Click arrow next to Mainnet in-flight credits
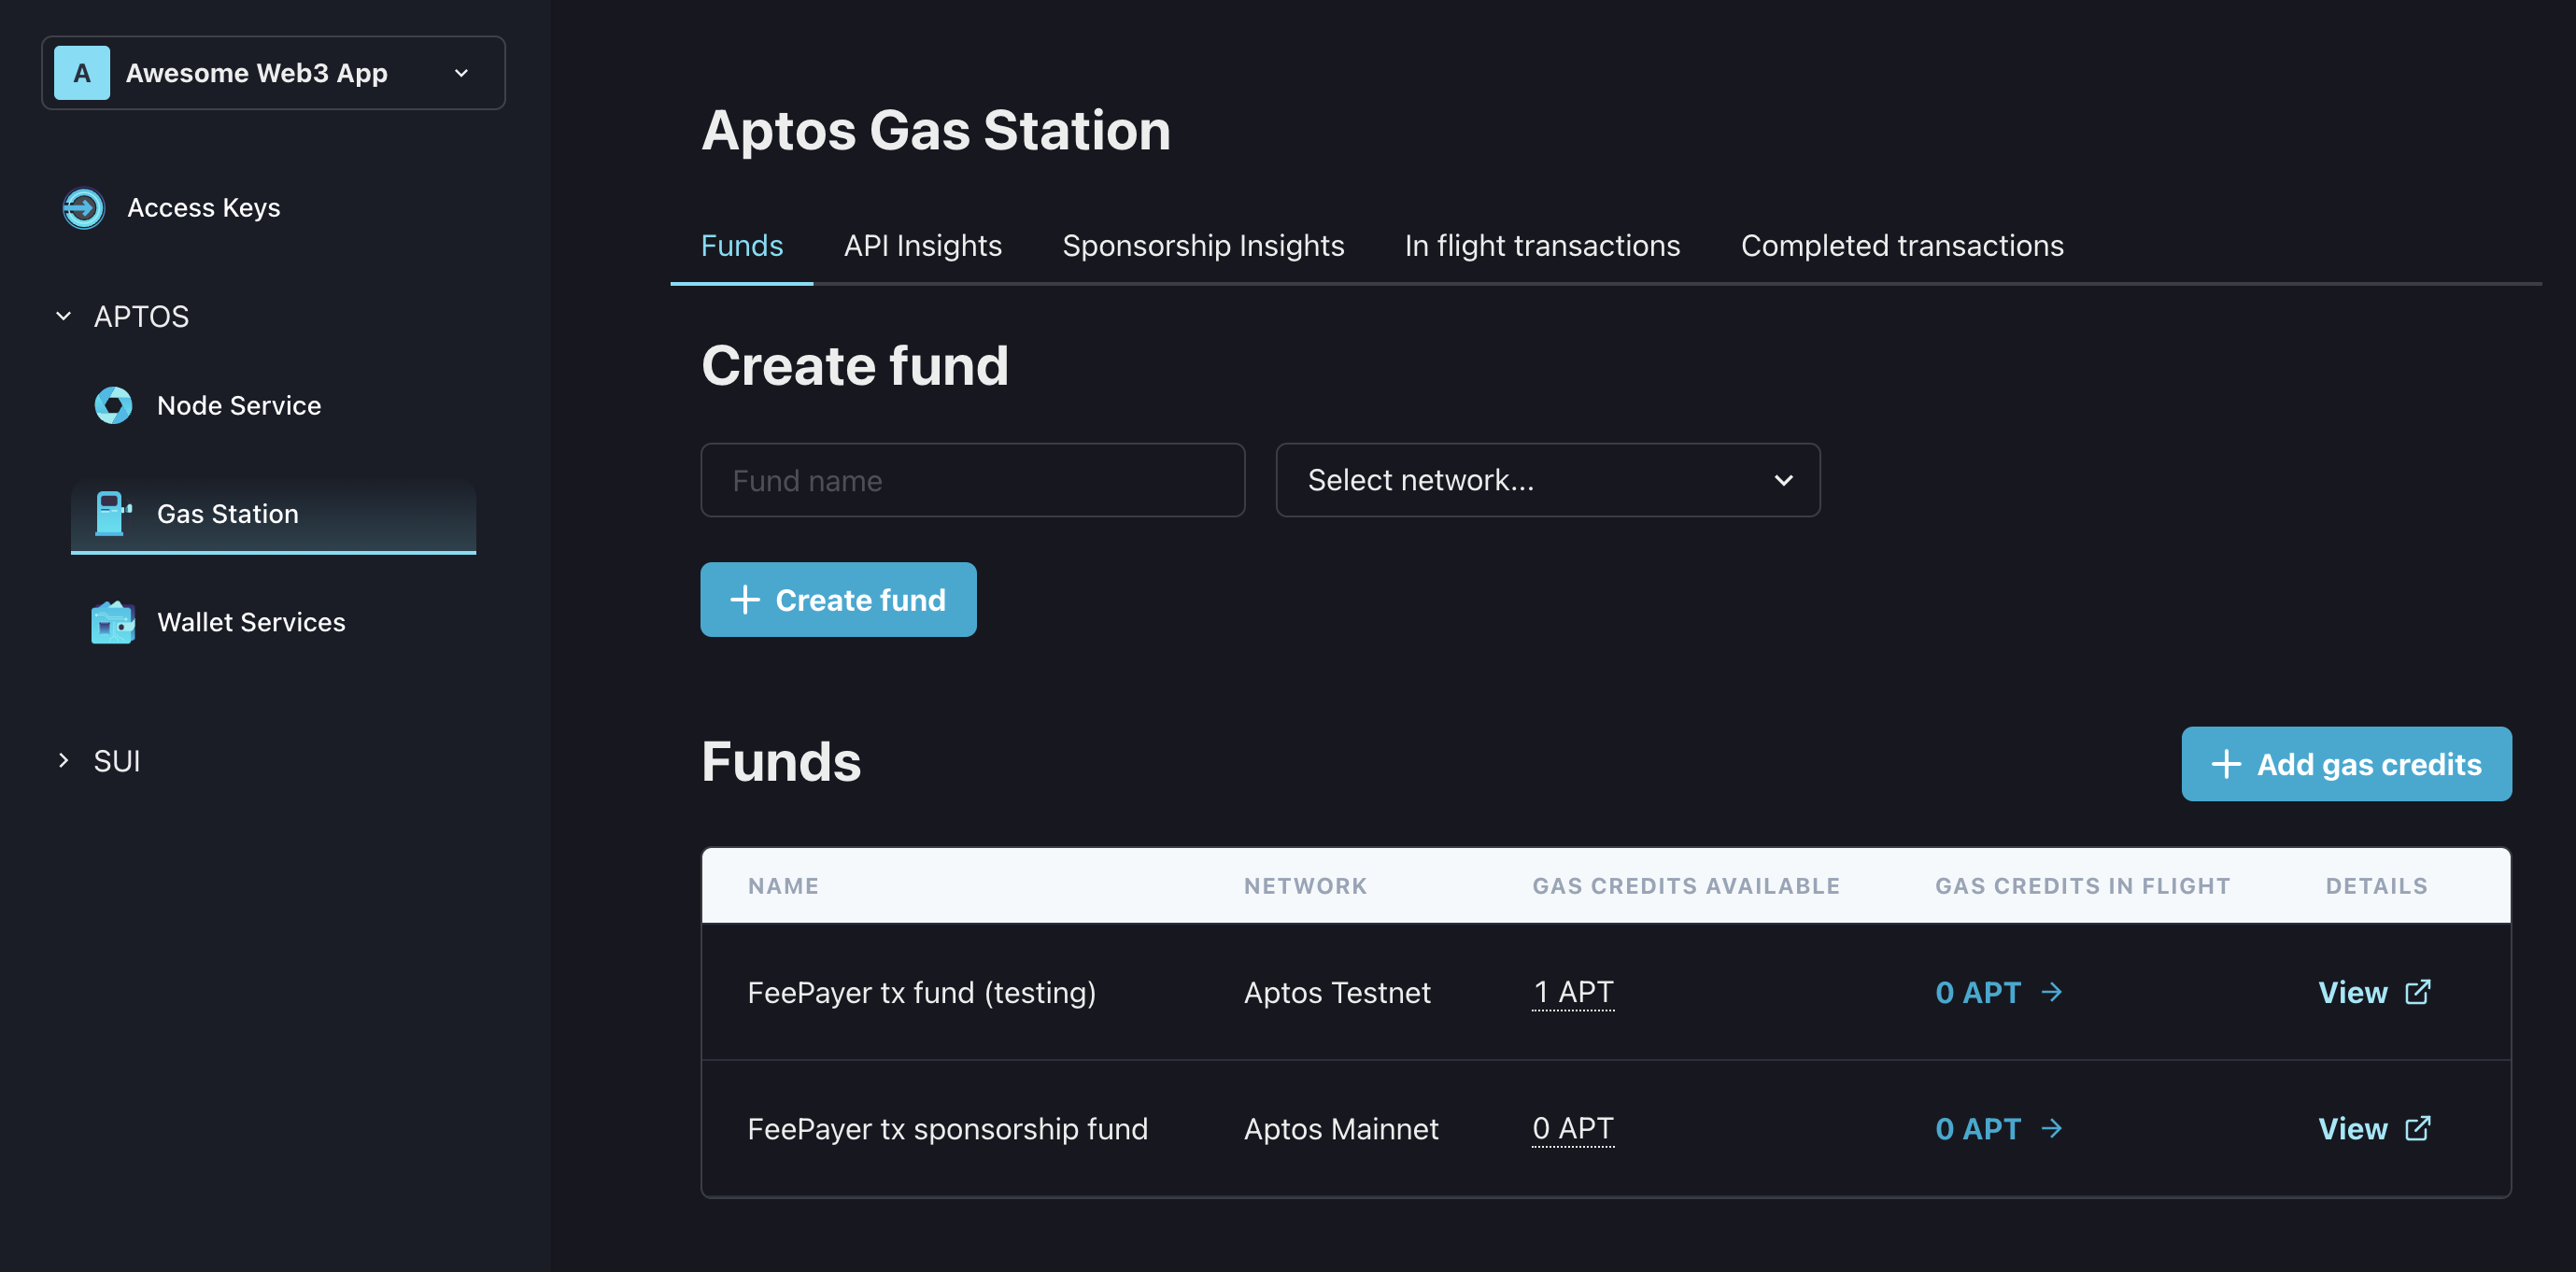The width and height of the screenshot is (2576, 1272). tap(2052, 1128)
